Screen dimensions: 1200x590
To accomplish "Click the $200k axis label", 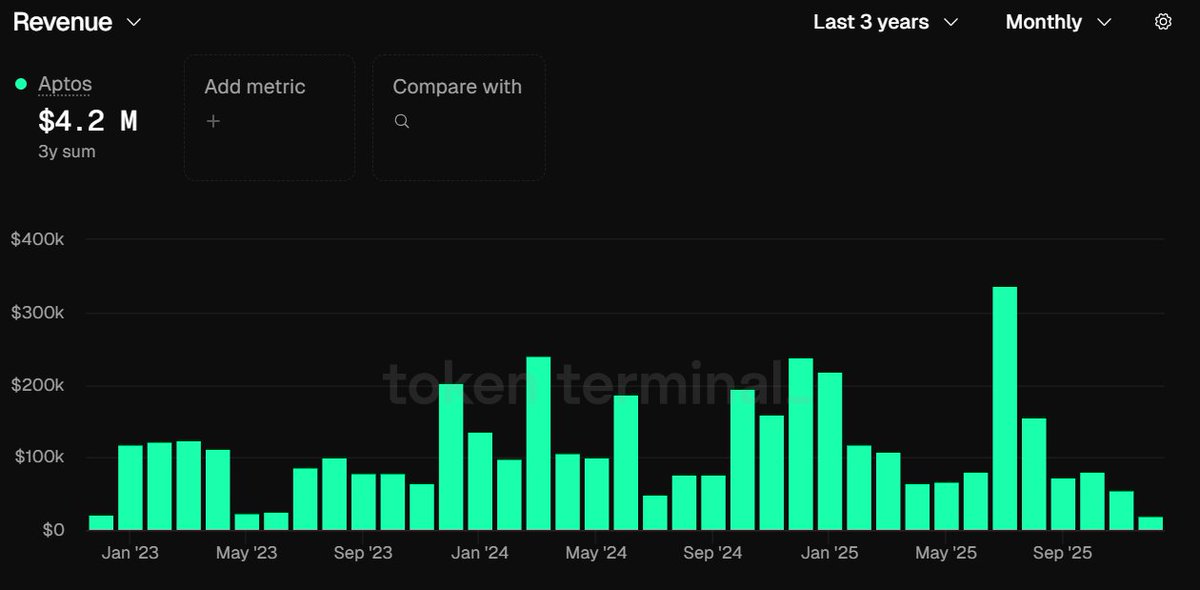I will tap(37, 385).
